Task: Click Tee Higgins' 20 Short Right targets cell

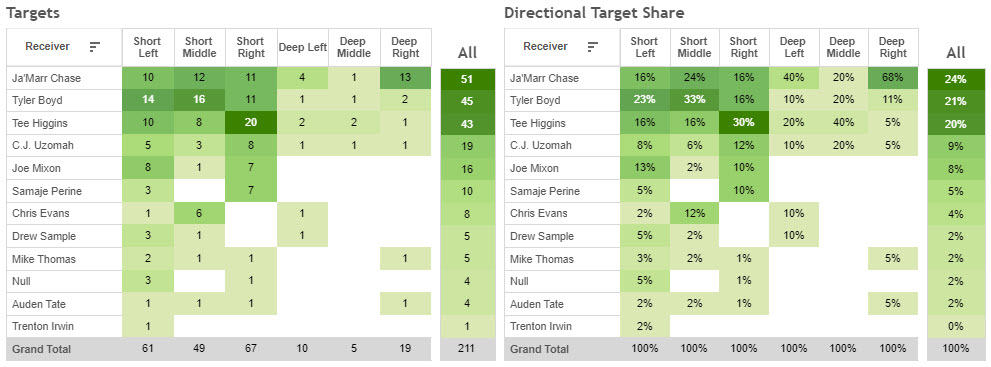Action: click(x=250, y=123)
